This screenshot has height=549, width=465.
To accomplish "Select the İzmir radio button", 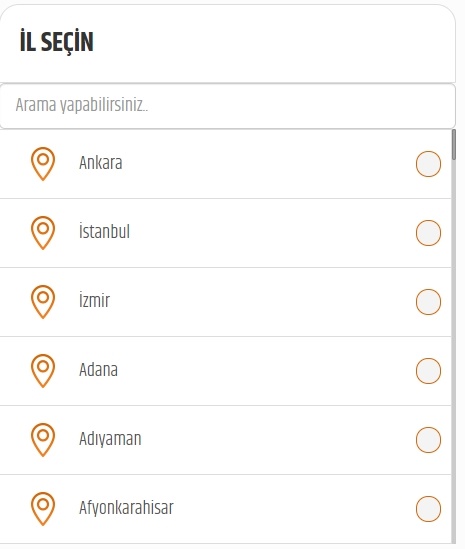I will tap(428, 302).
